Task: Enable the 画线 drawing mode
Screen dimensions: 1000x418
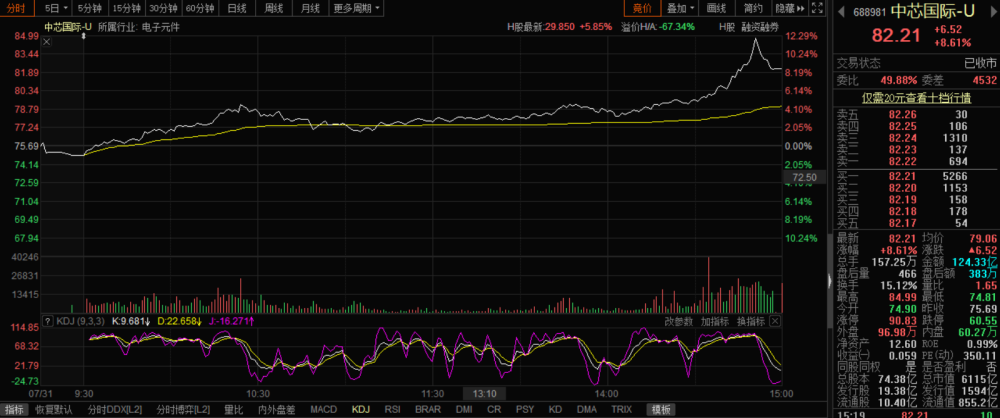Action: pyautogui.click(x=717, y=8)
